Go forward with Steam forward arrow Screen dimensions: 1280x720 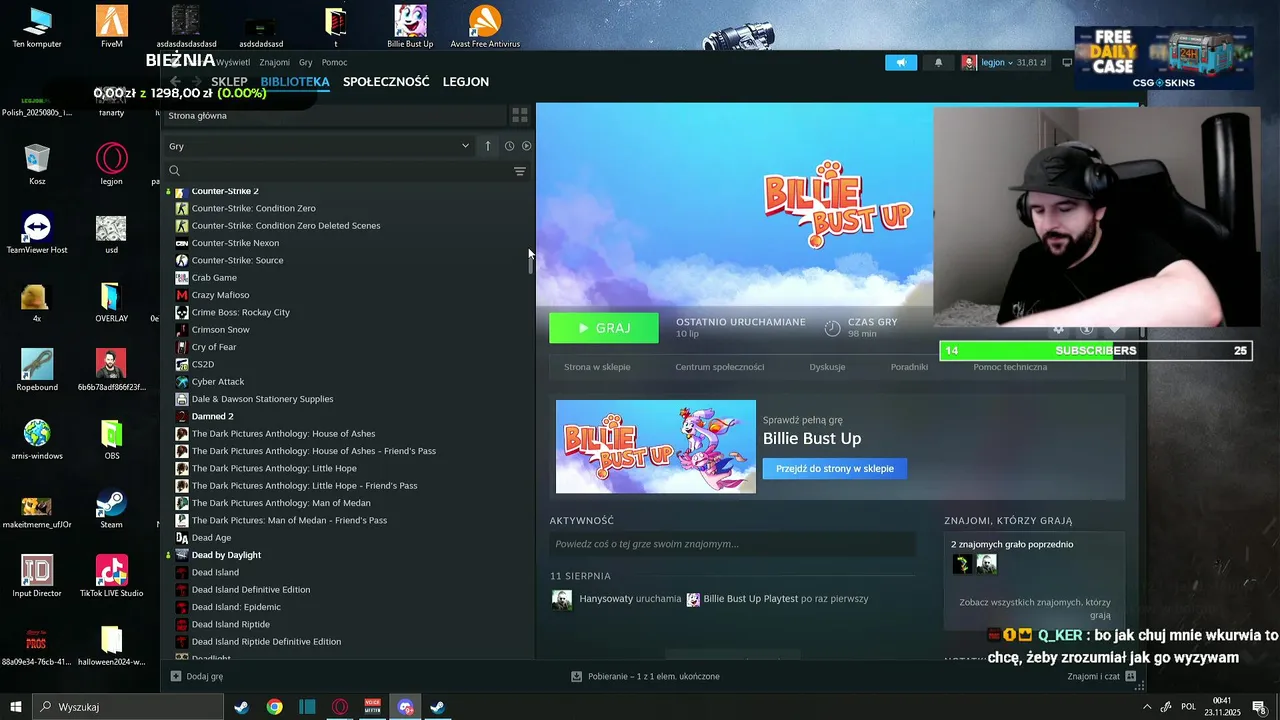pyautogui.click(x=197, y=81)
